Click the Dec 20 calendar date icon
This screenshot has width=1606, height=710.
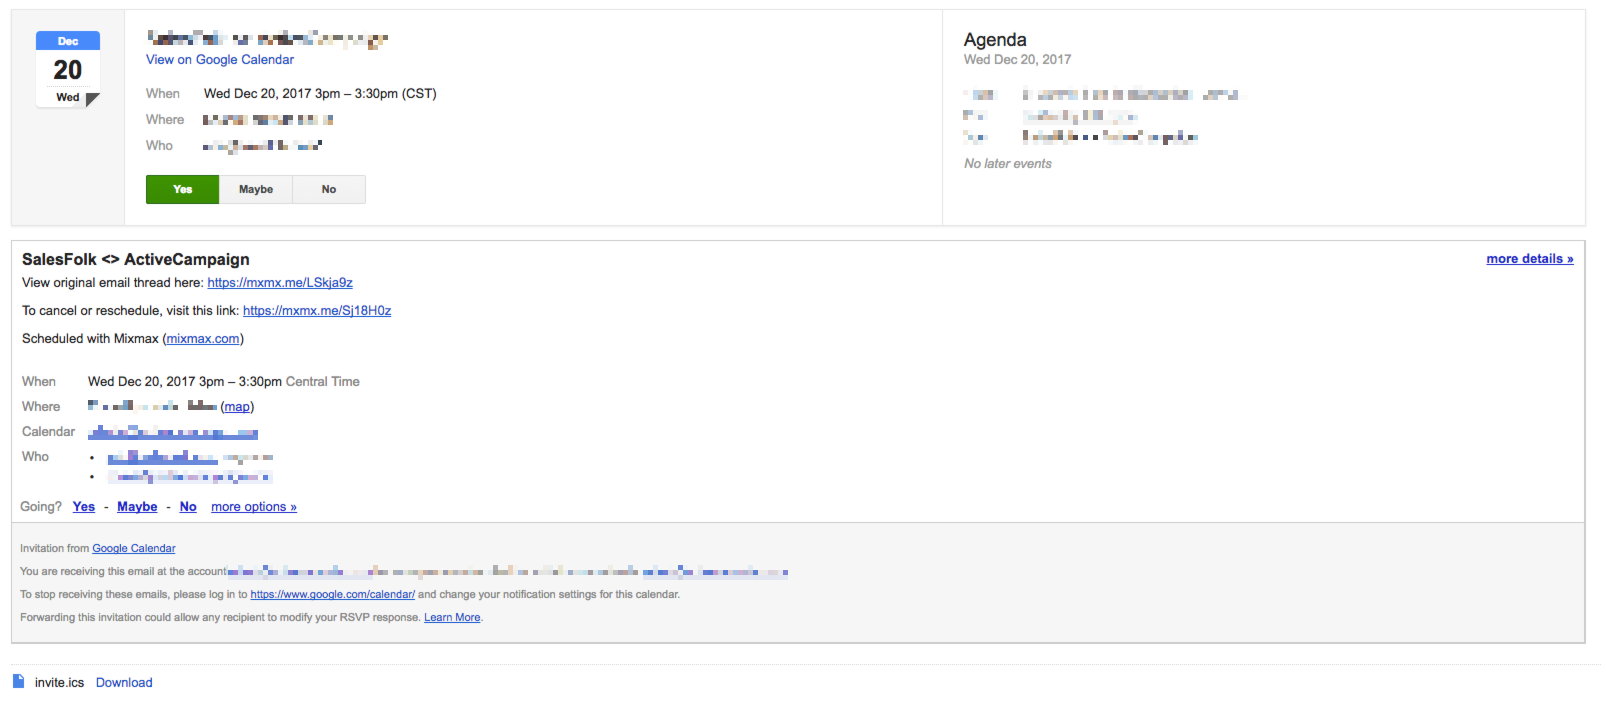pos(68,69)
